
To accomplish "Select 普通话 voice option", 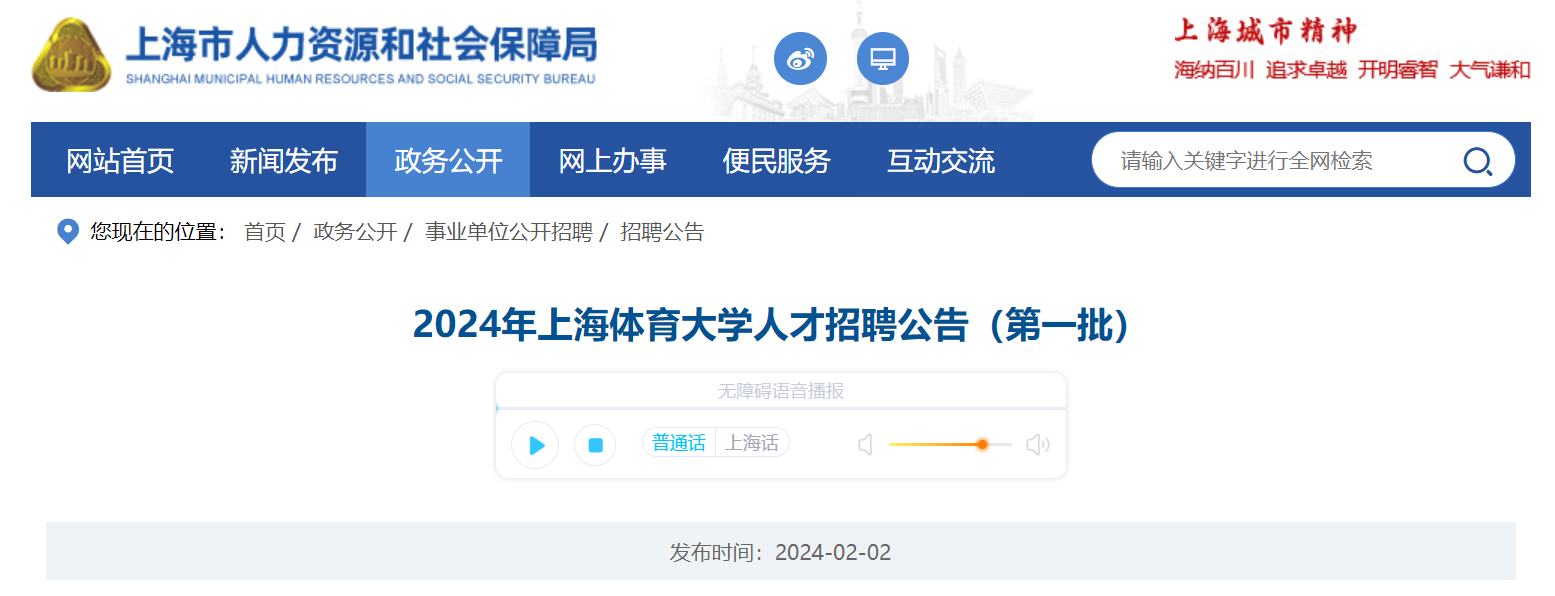I will [679, 443].
